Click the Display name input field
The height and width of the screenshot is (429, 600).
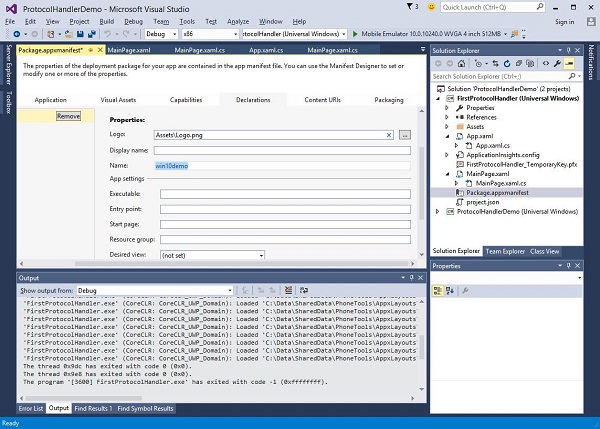(282, 150)
